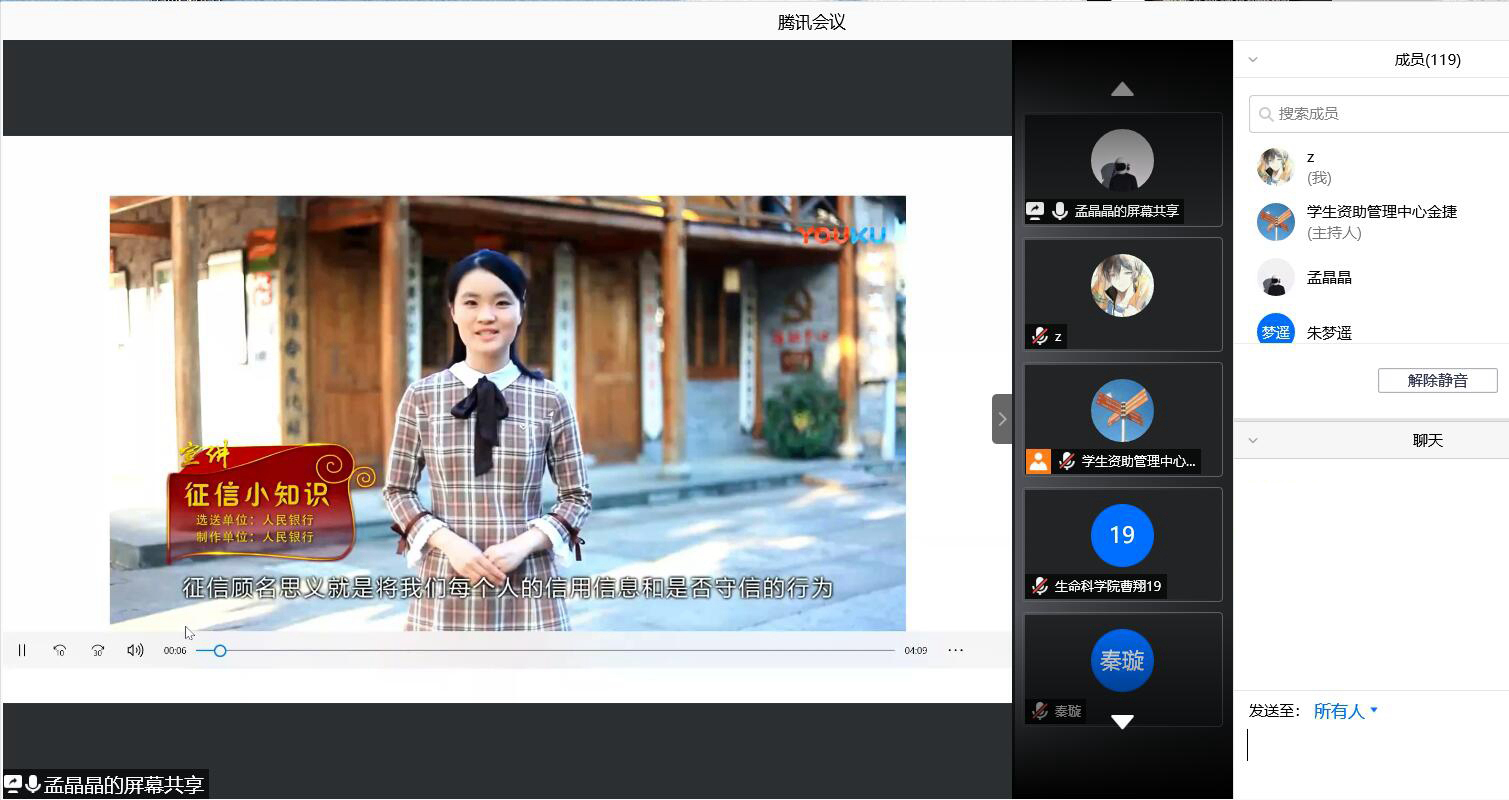Click the 搜索成员 search field

[1379, 114]
